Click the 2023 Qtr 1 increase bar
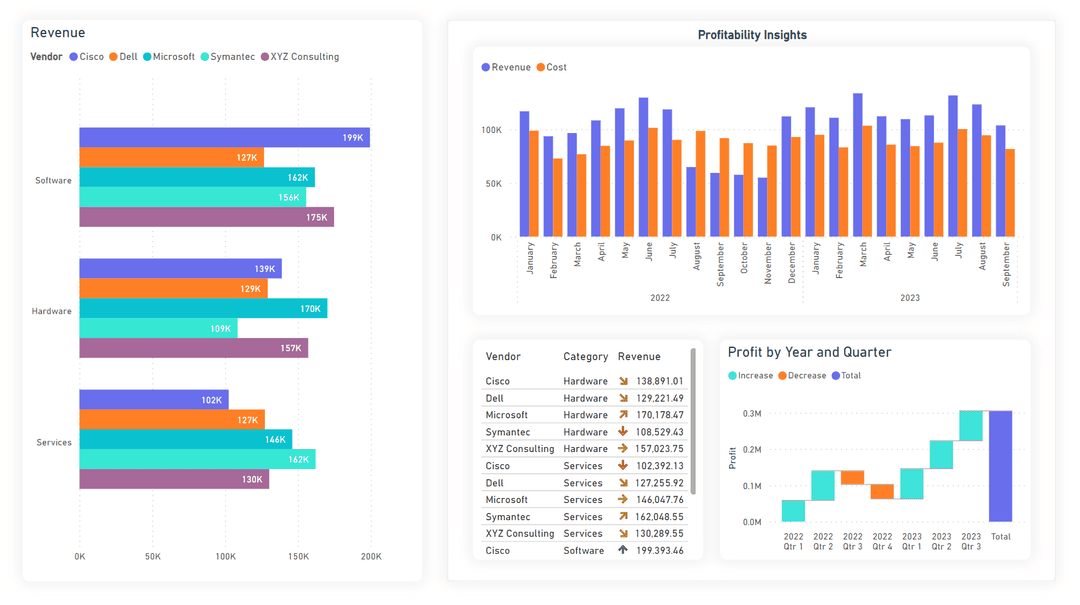Image resolution: width=1080 pixels, height=605 pixels. [911, 484]
